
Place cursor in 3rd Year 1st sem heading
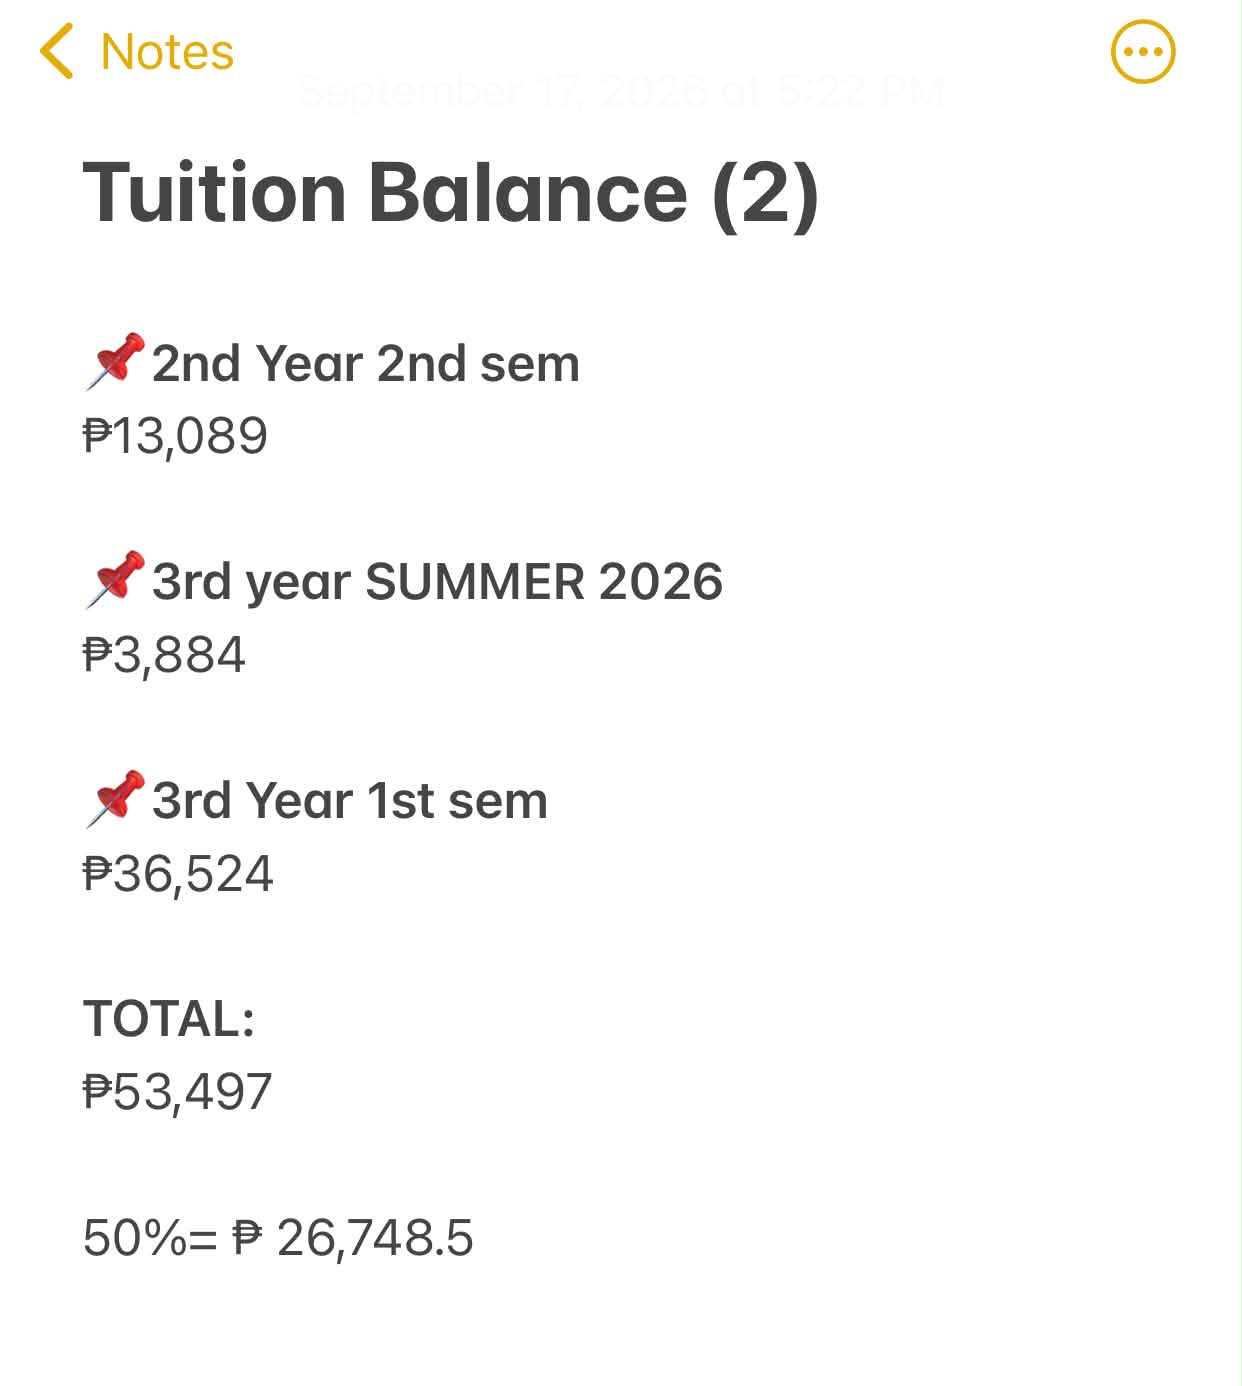click(350, 801)
